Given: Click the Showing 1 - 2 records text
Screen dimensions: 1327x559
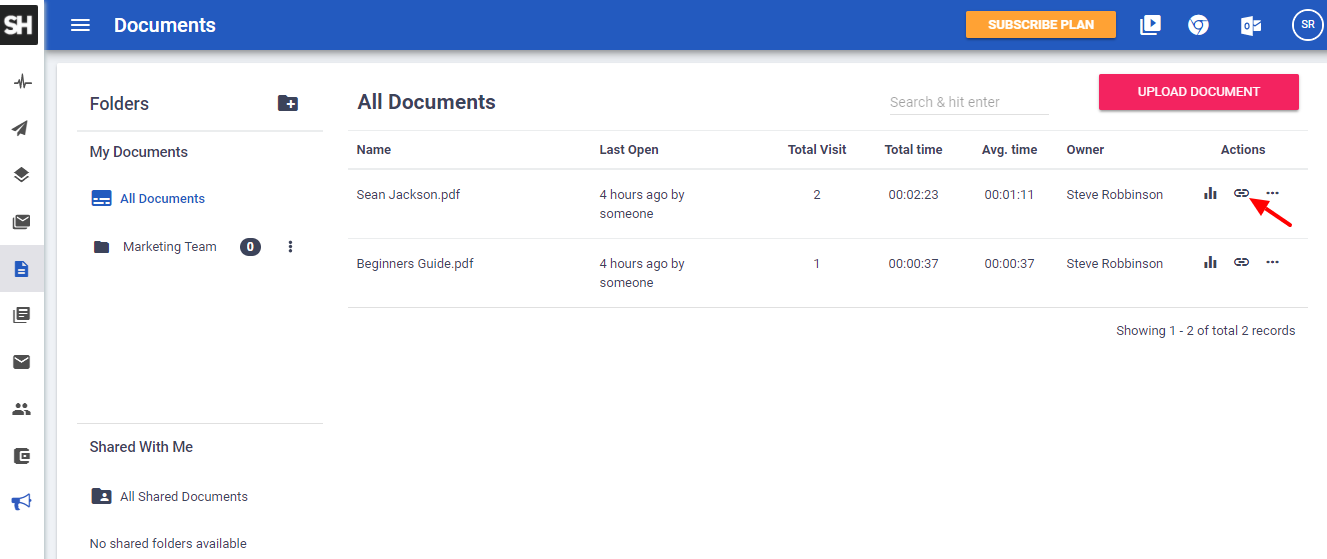Looking at the screenshot, I should pyautogui.click(x=1206, y=331).
